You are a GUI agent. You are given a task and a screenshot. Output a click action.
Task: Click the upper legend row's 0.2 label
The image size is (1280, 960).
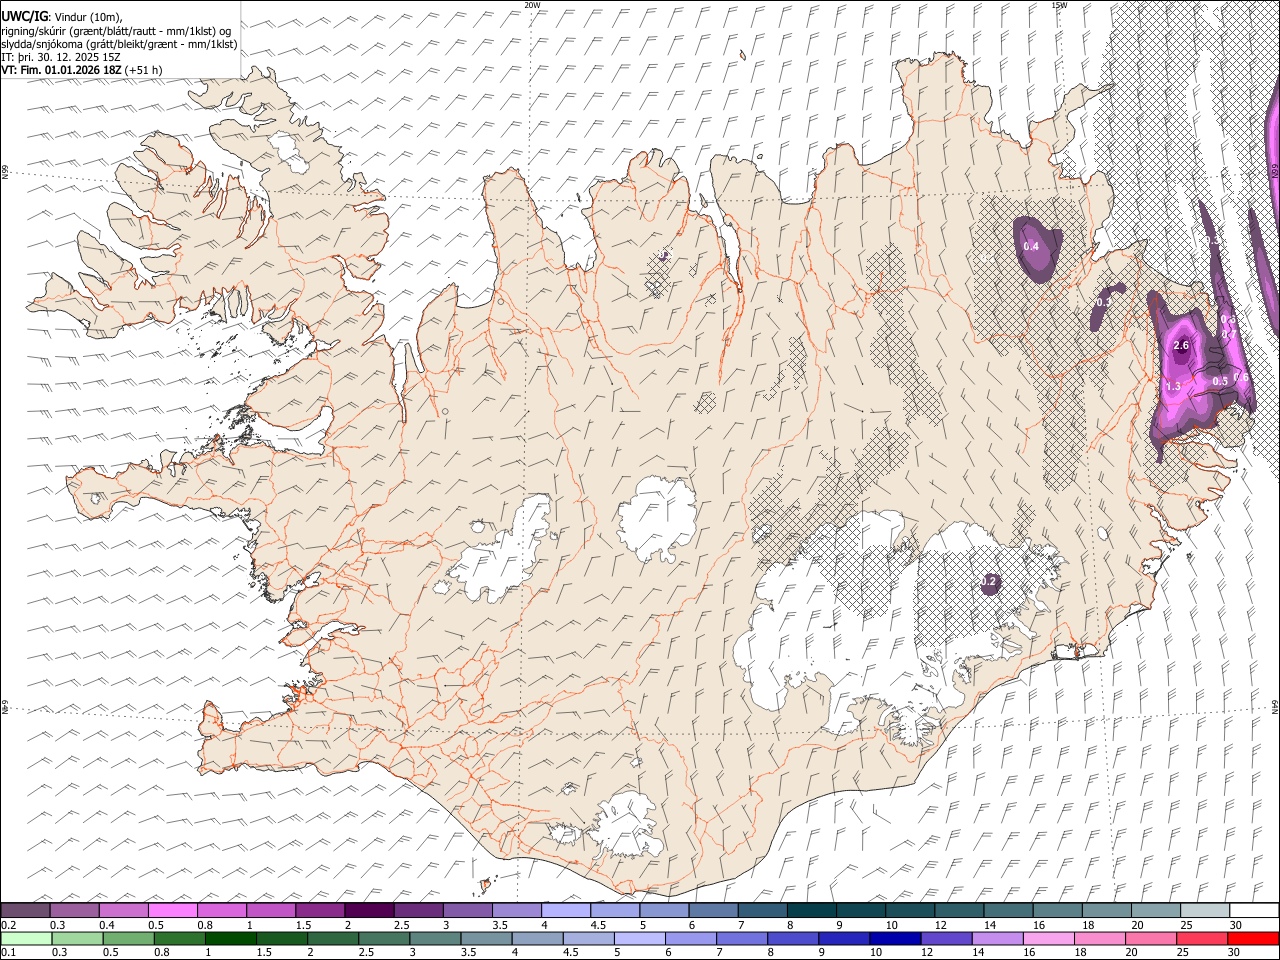[x=9, y=925]
